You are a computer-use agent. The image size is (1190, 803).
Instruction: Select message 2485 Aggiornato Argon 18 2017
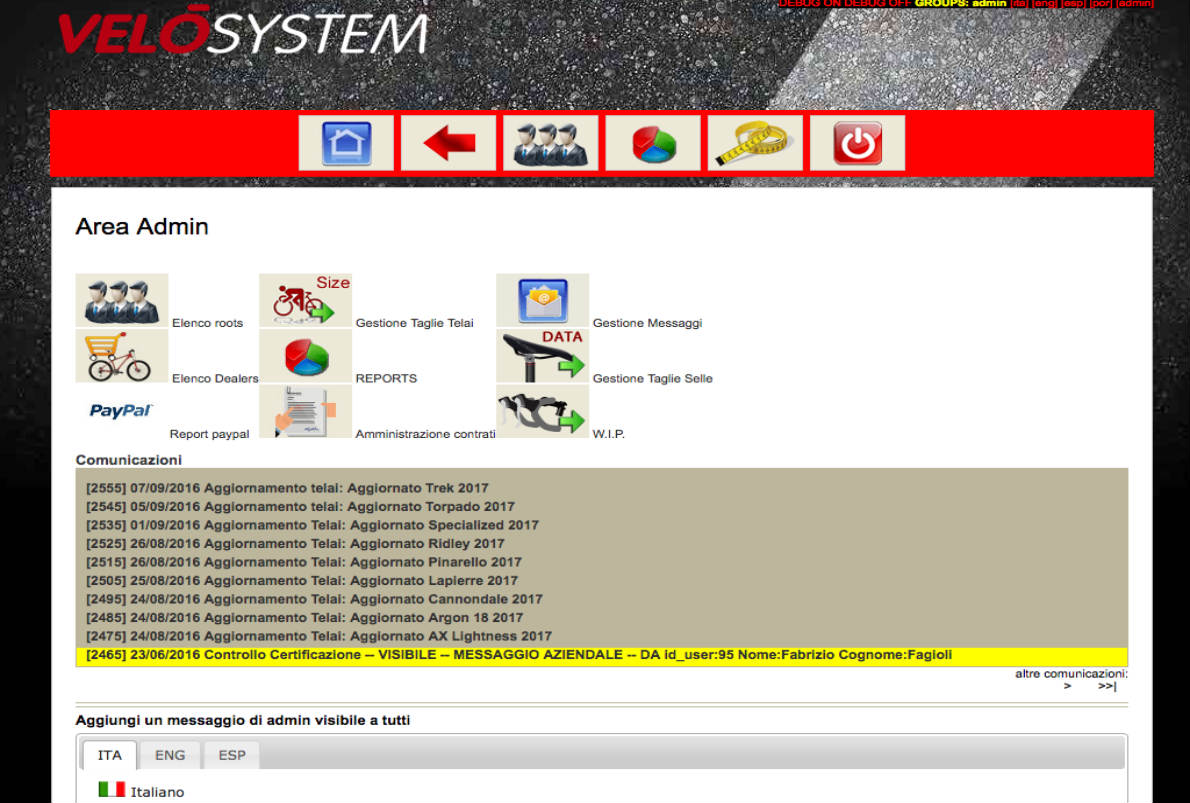coord(304,618)
